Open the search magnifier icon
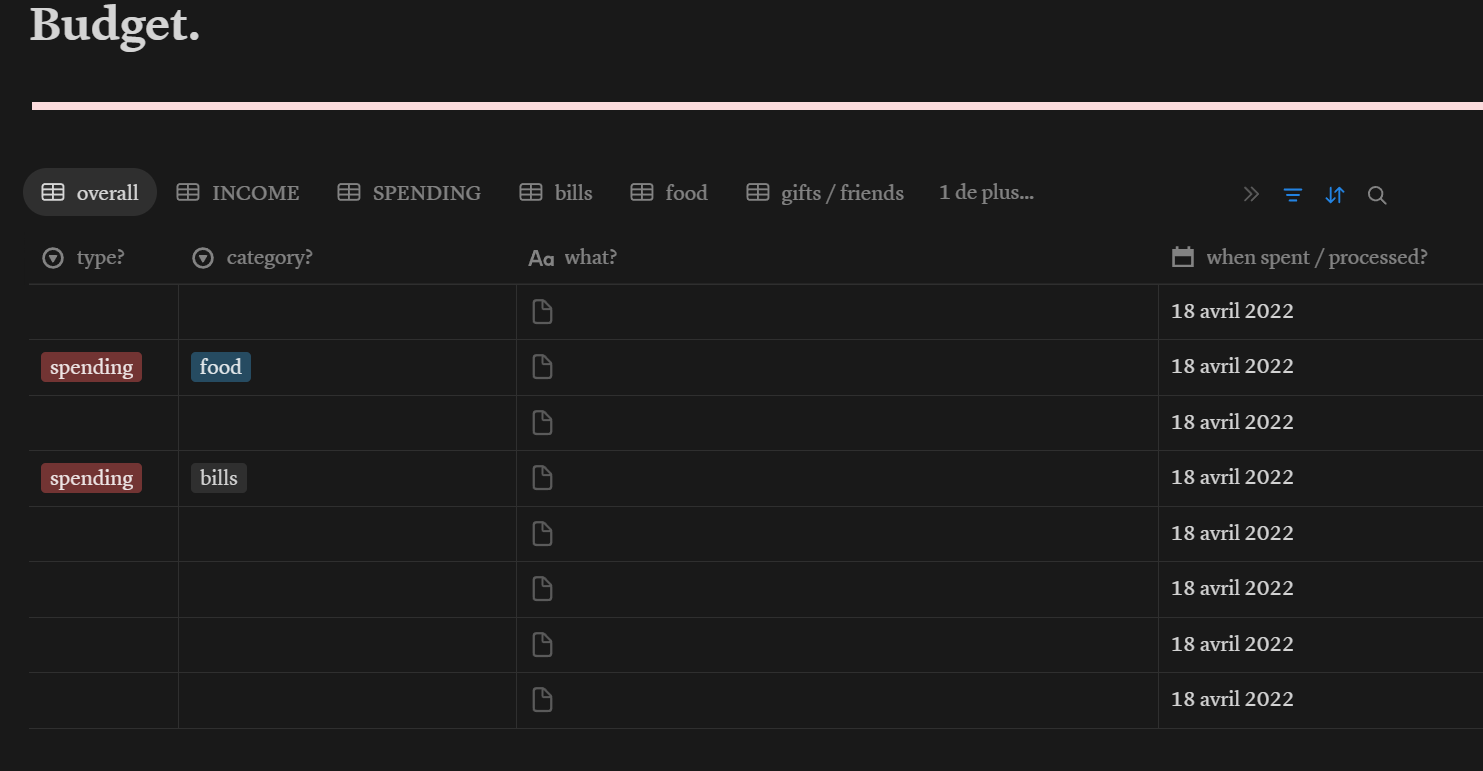 point(1377,195)
